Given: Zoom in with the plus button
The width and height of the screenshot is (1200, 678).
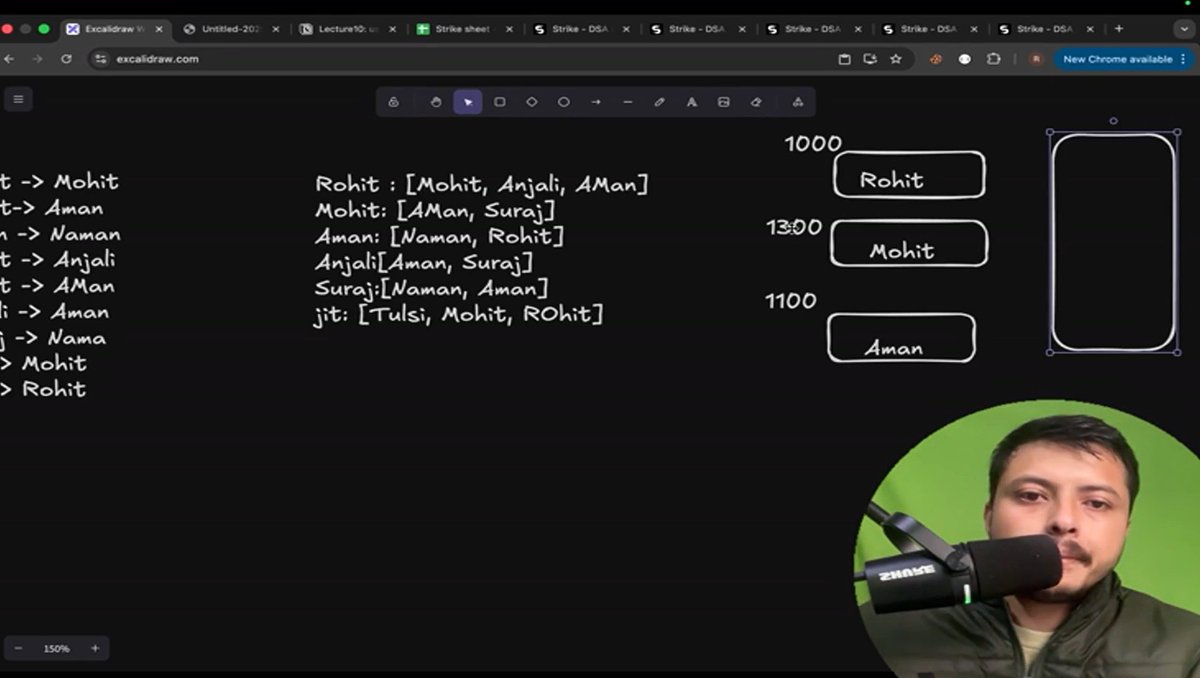Looking at the screenshot, I should [x=95, y=649].
